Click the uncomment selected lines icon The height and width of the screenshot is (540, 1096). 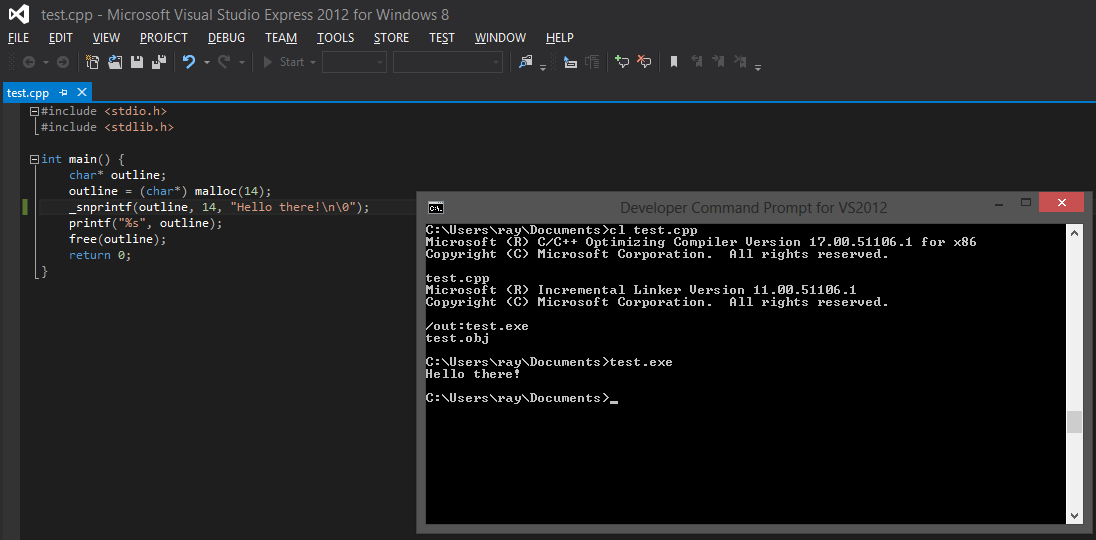pyautogui.click(x=644, y=62)
